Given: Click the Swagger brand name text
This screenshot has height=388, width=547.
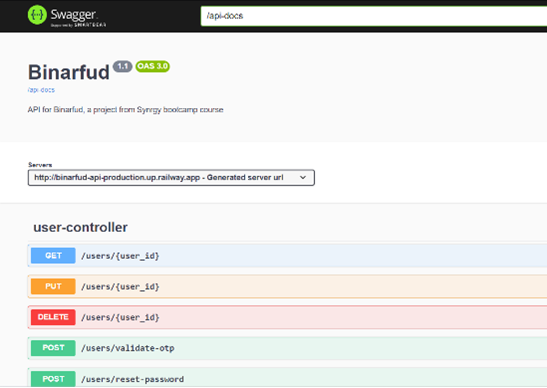Looking at the screenshot, I should tap(73, 15).
